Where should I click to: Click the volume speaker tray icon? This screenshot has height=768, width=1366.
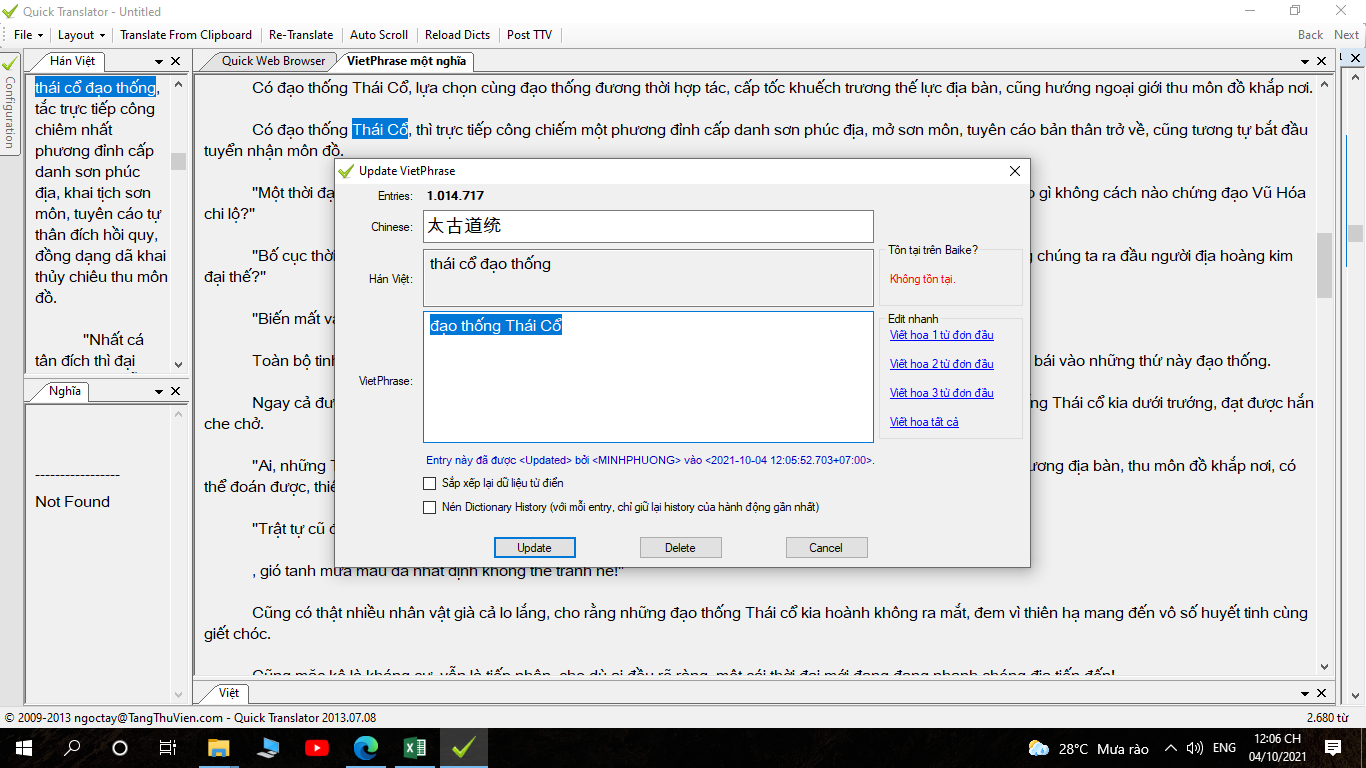(x=1194, y=748)
